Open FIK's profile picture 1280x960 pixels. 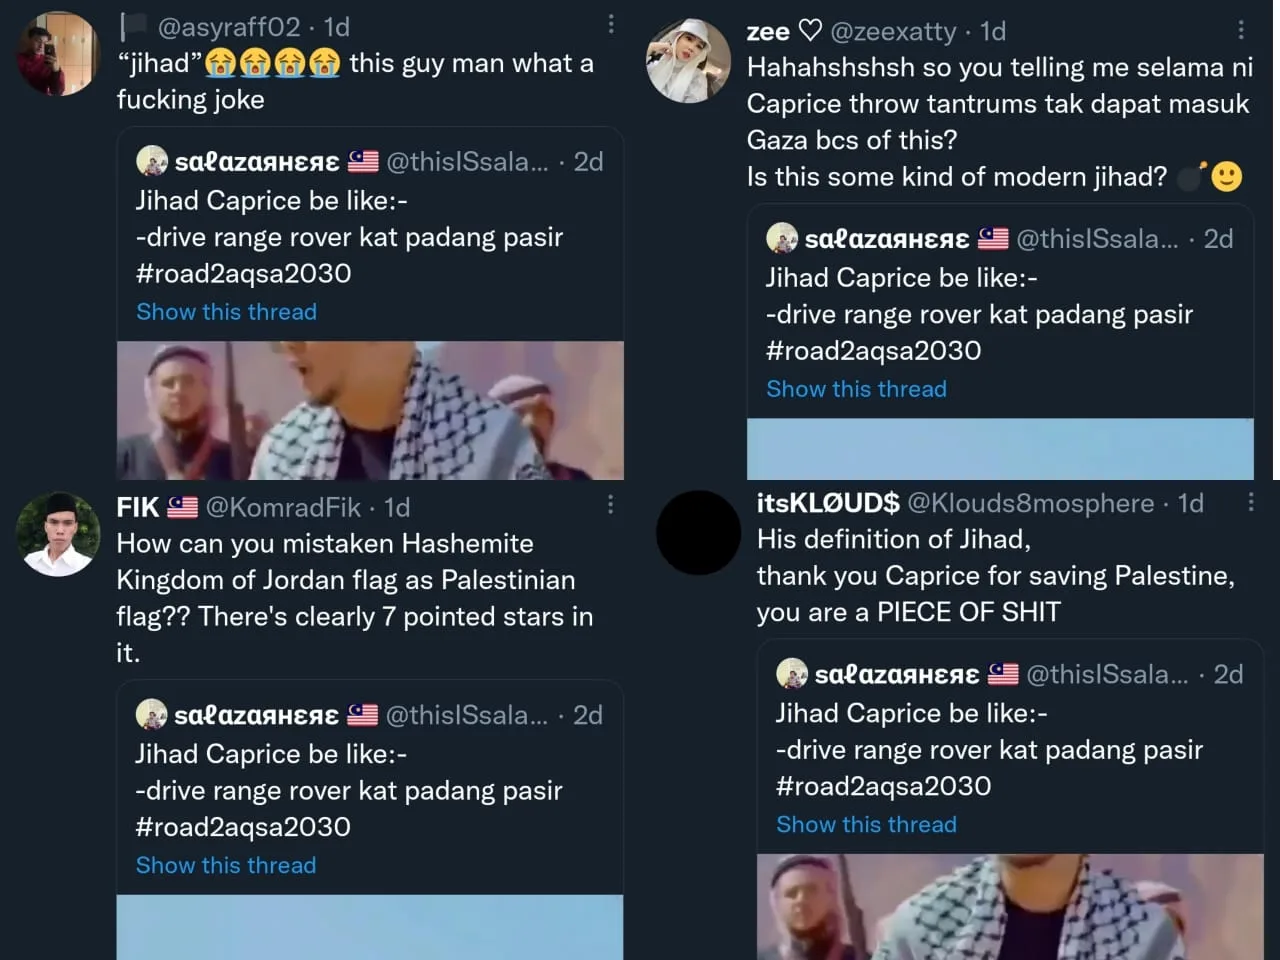click(59, 534)
